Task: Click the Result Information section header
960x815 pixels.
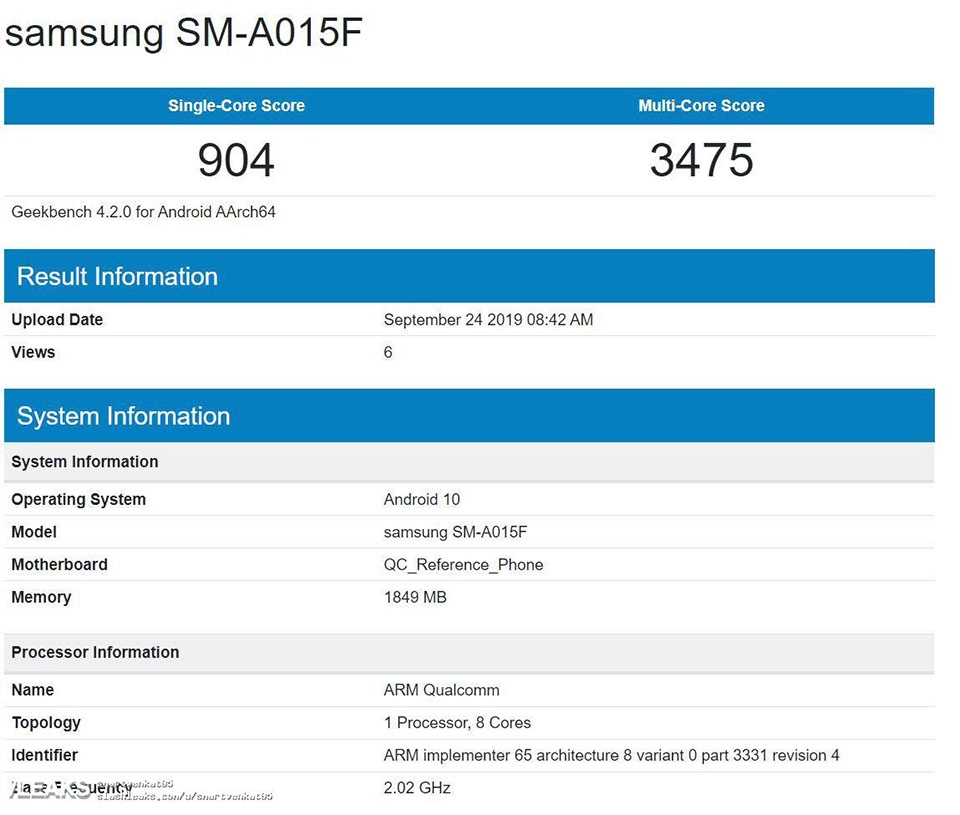Action: click(x=469, y=276)
